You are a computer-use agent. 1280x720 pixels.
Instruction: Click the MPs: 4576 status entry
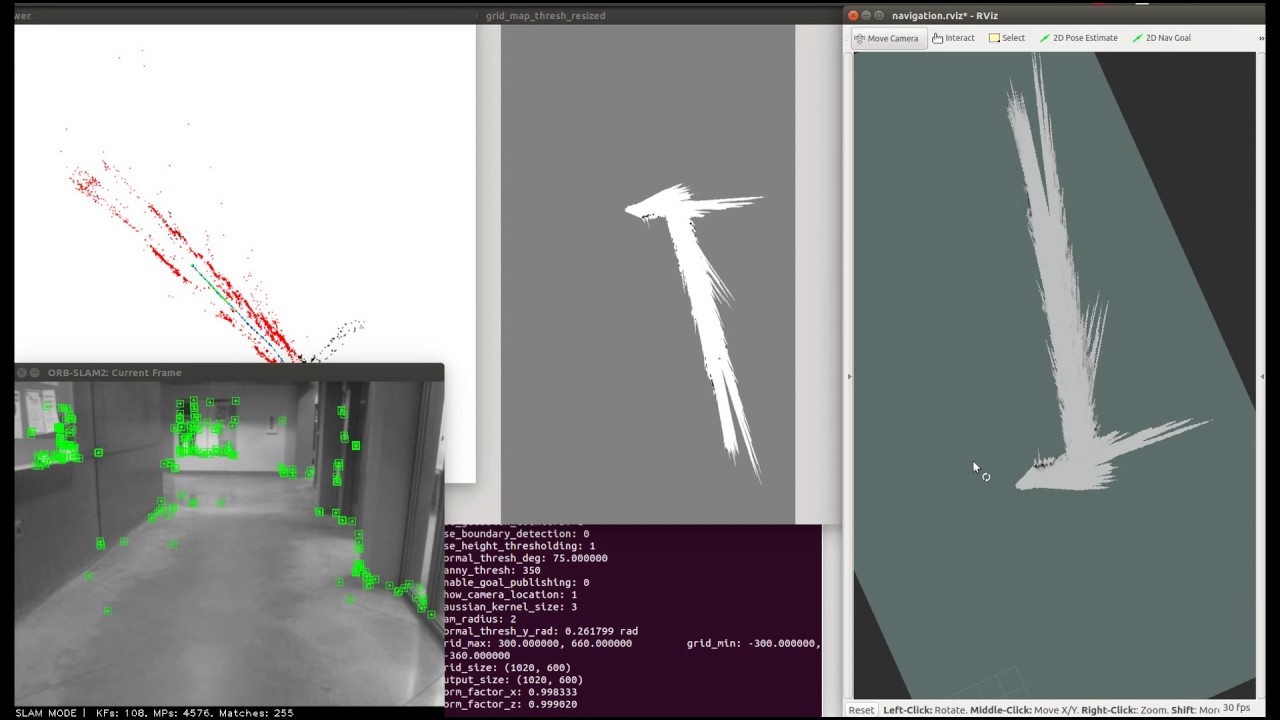(183, 713)
